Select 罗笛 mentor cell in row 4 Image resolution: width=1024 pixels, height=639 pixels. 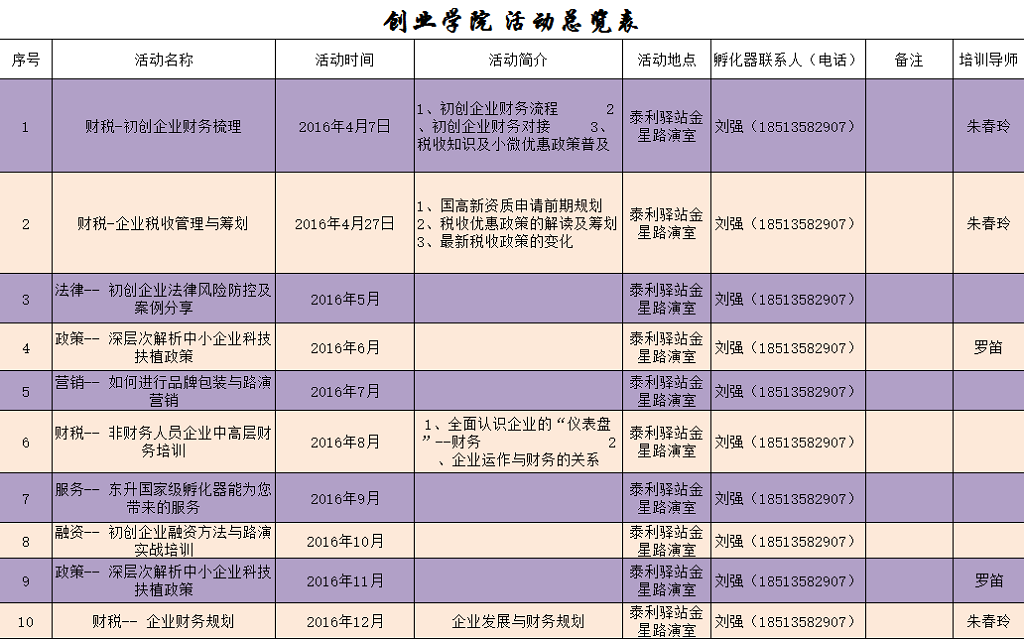tap(989, 347)
